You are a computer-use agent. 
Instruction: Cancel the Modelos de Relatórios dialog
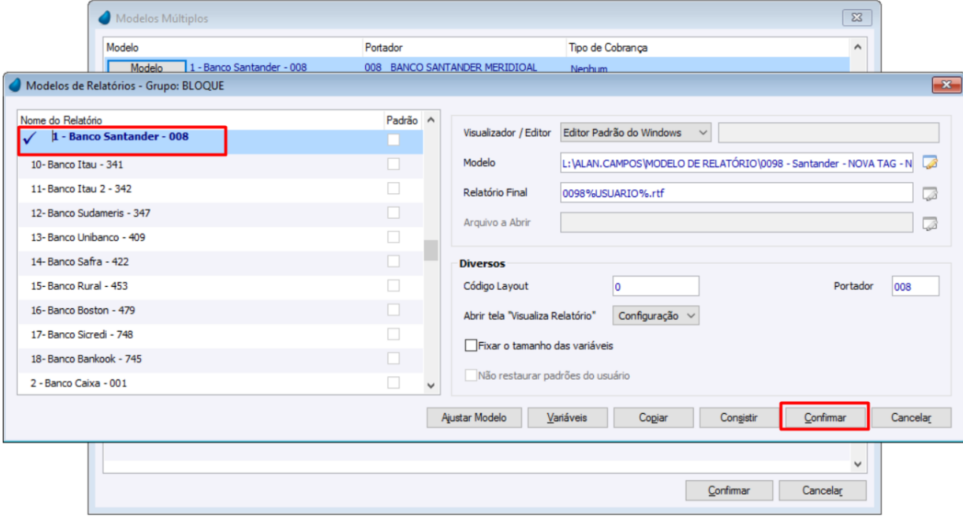911,418
